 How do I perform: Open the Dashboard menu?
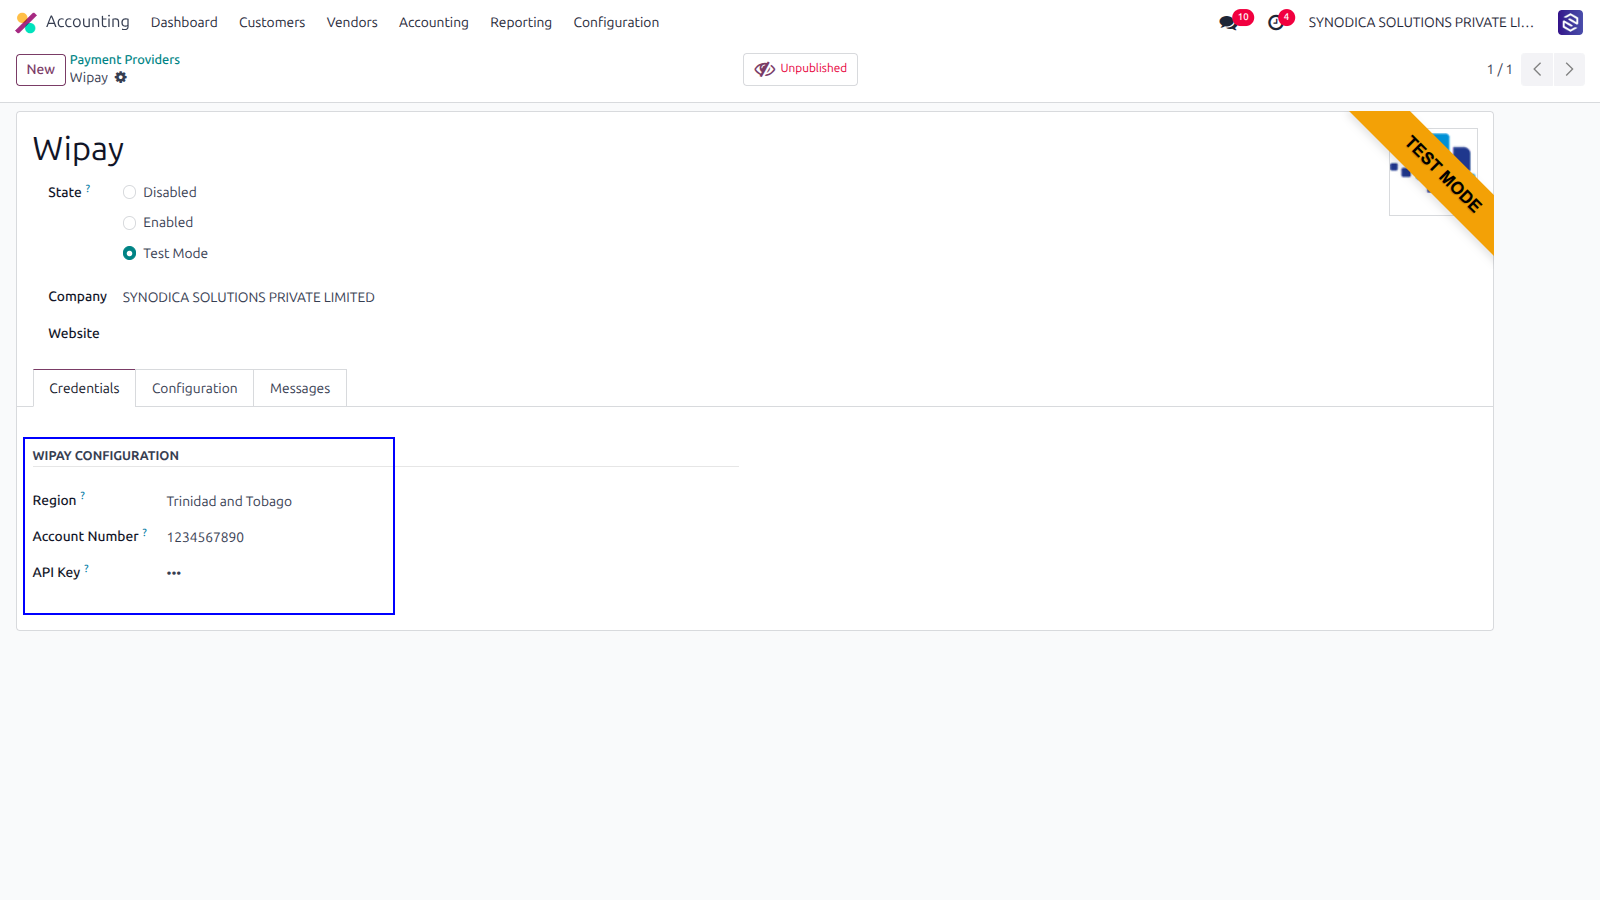tap(184, 22)
